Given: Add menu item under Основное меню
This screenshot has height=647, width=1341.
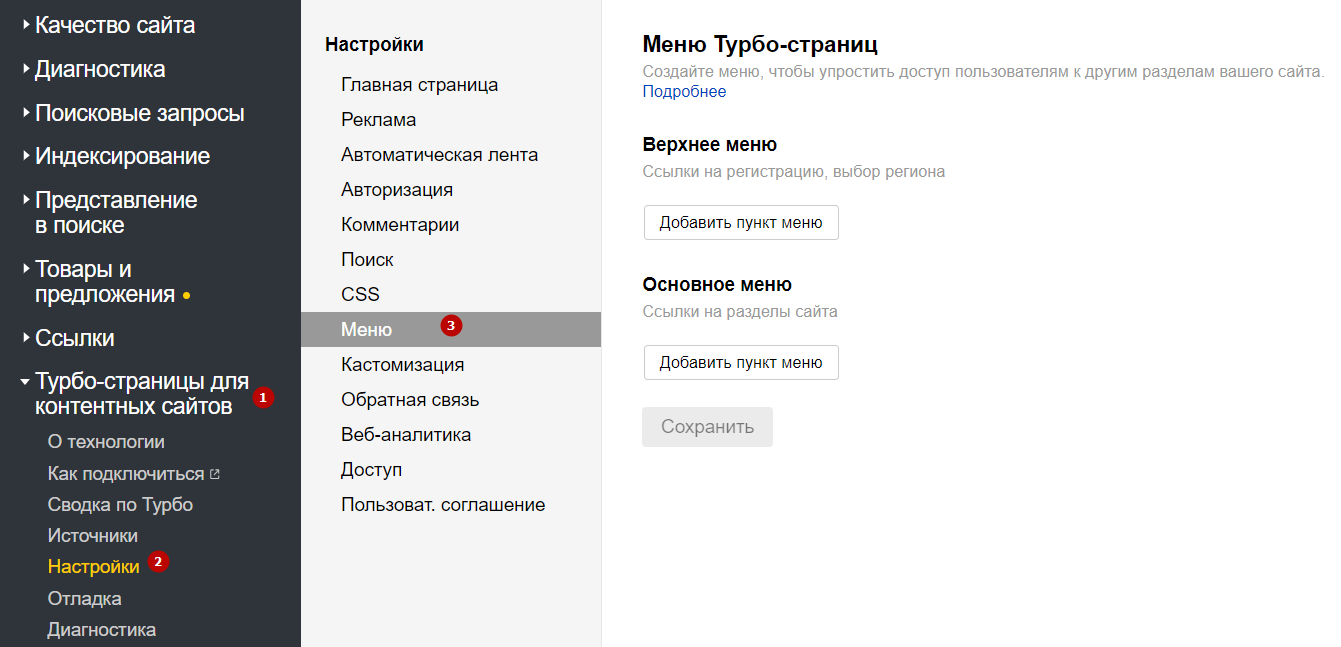Looking at the screenshot, I should [740, 363].
